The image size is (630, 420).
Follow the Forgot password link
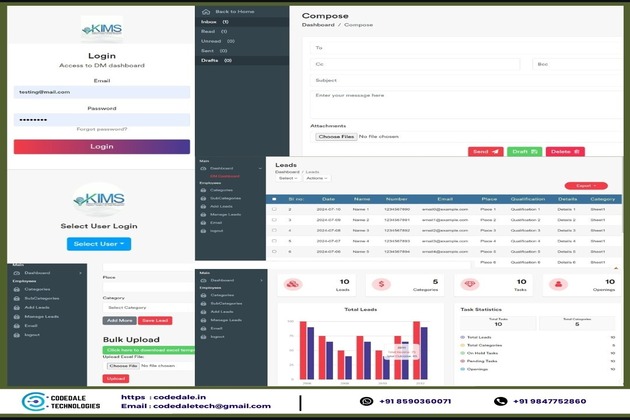click(101, 129)
